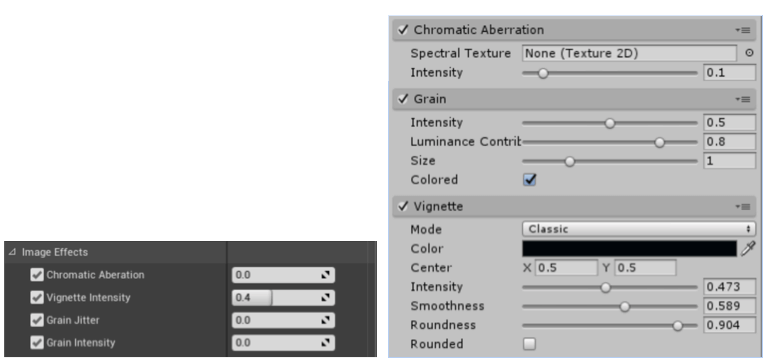Click Vignette Intensity reset arrow icon
The image size is (767, 361).
325,297
